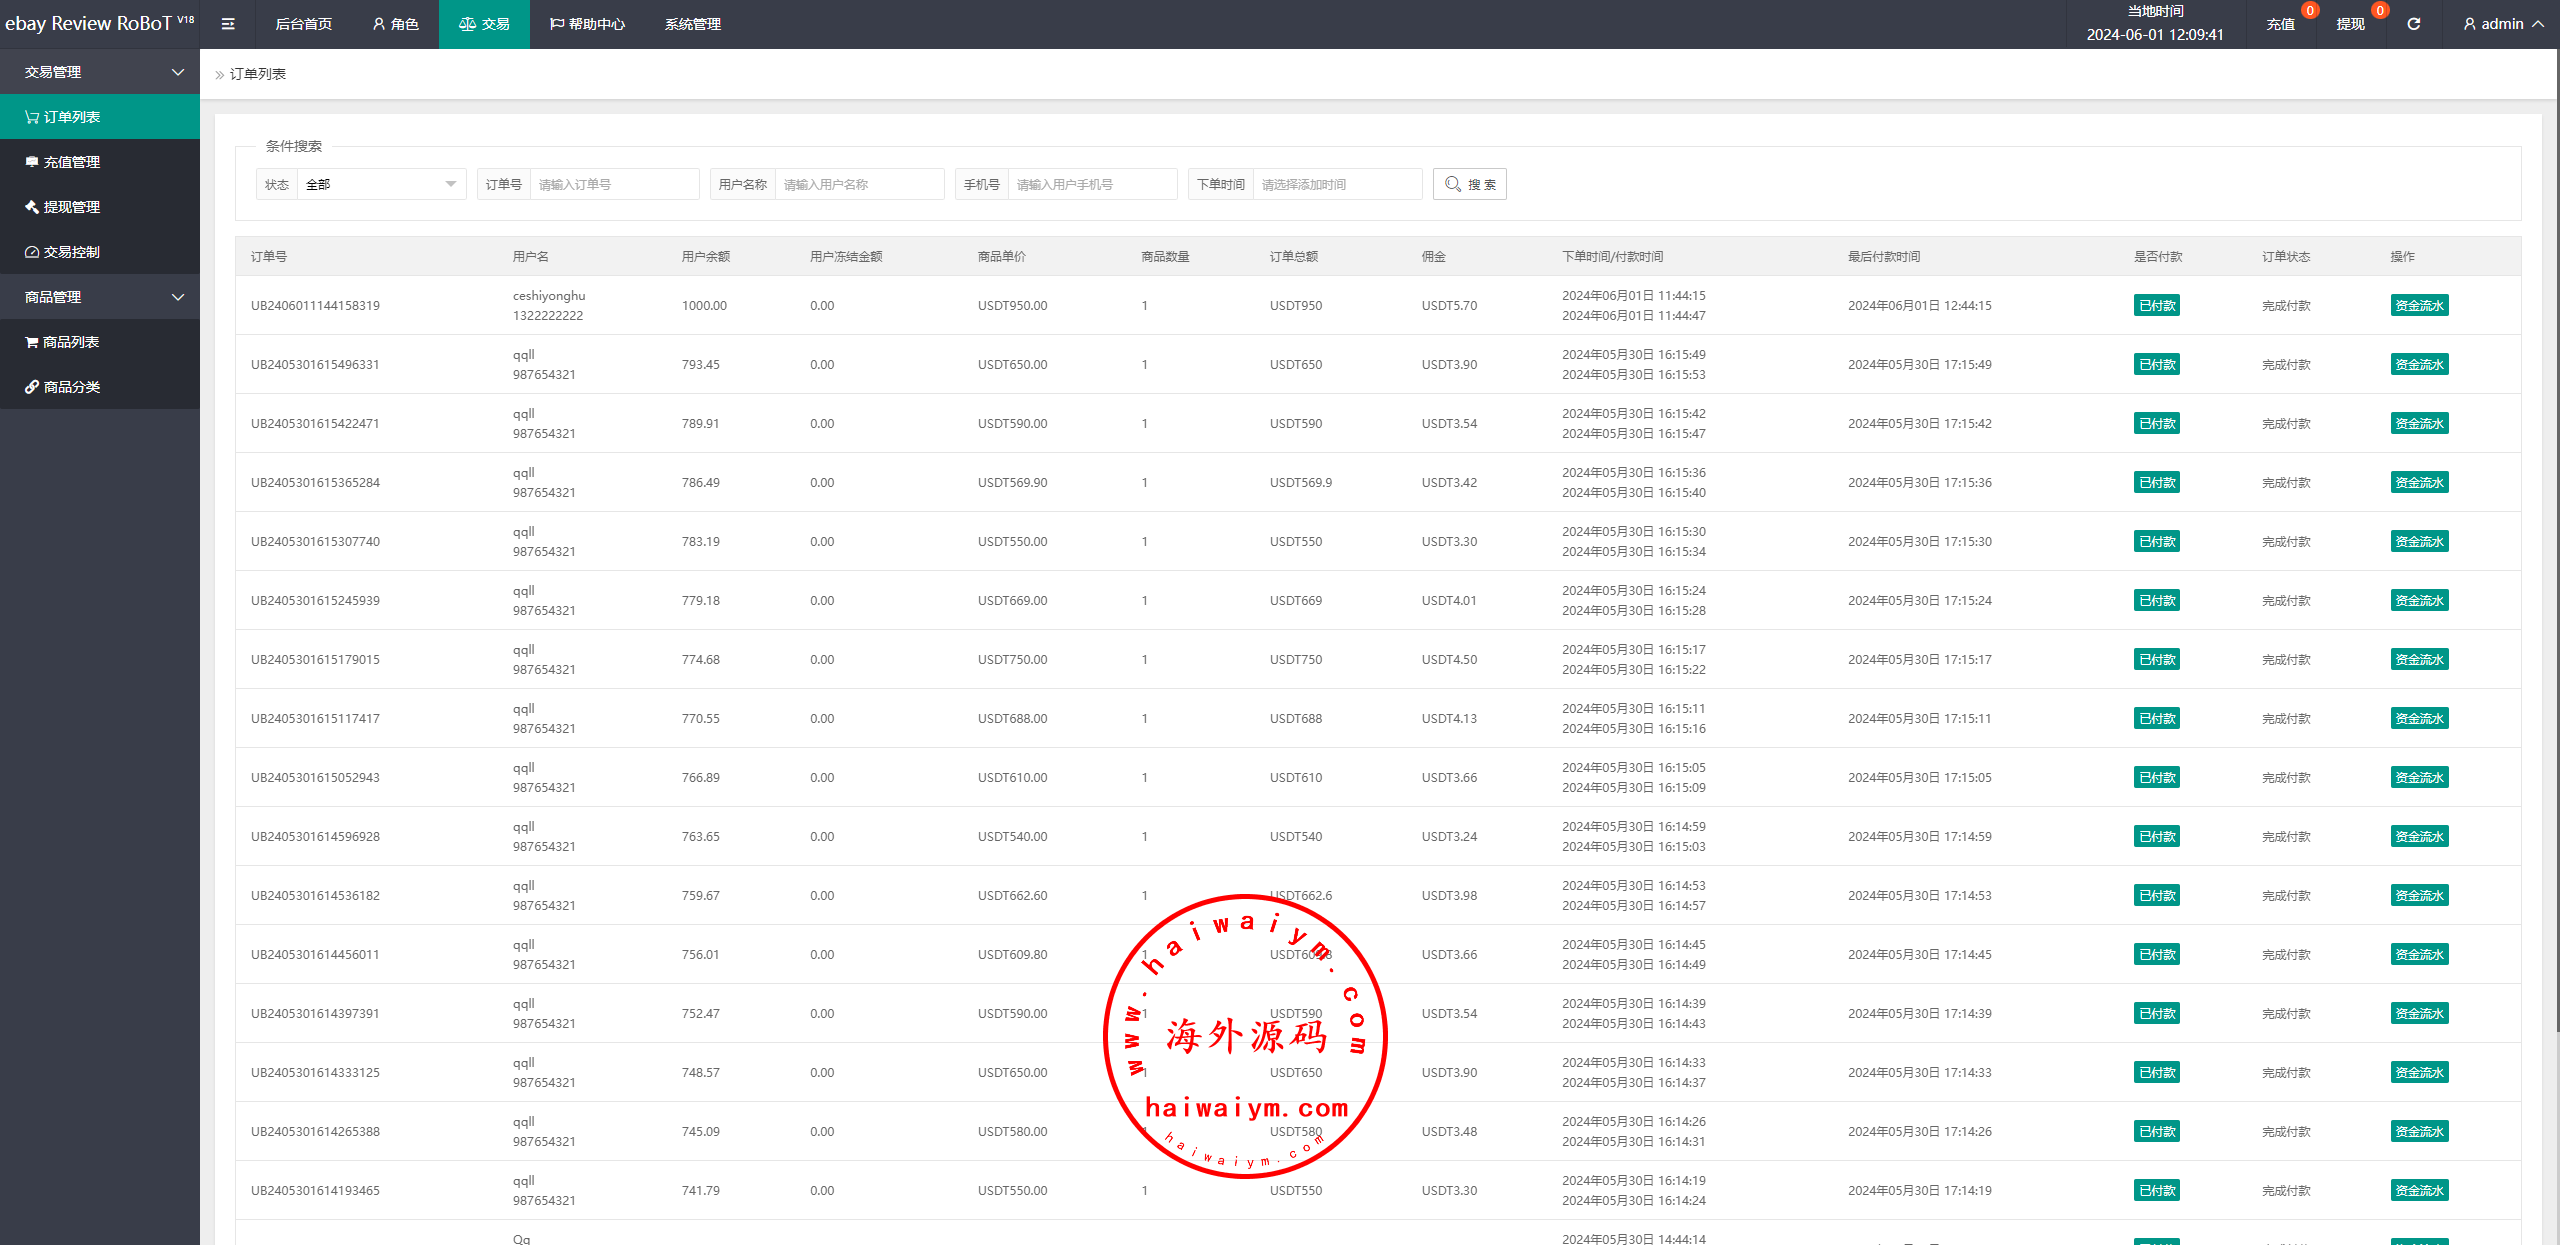
Task: Open 商品分类 in sidebar
Action: point(72,387)
